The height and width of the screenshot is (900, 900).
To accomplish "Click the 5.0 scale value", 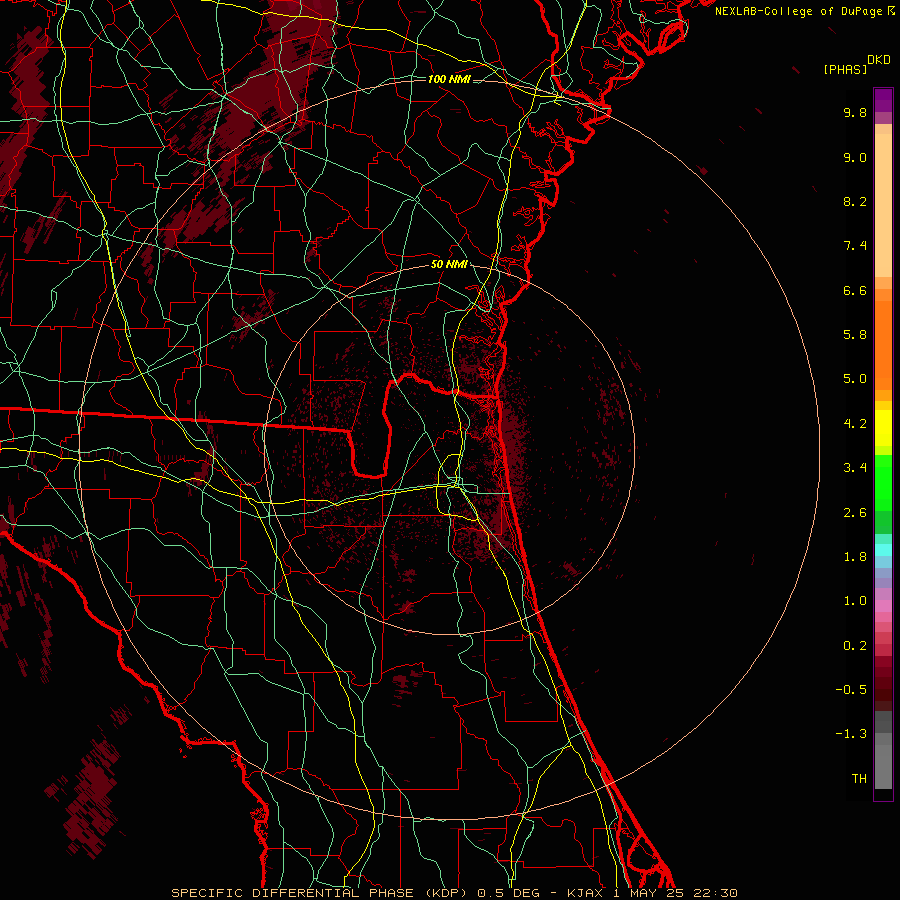I will (855, 379).
